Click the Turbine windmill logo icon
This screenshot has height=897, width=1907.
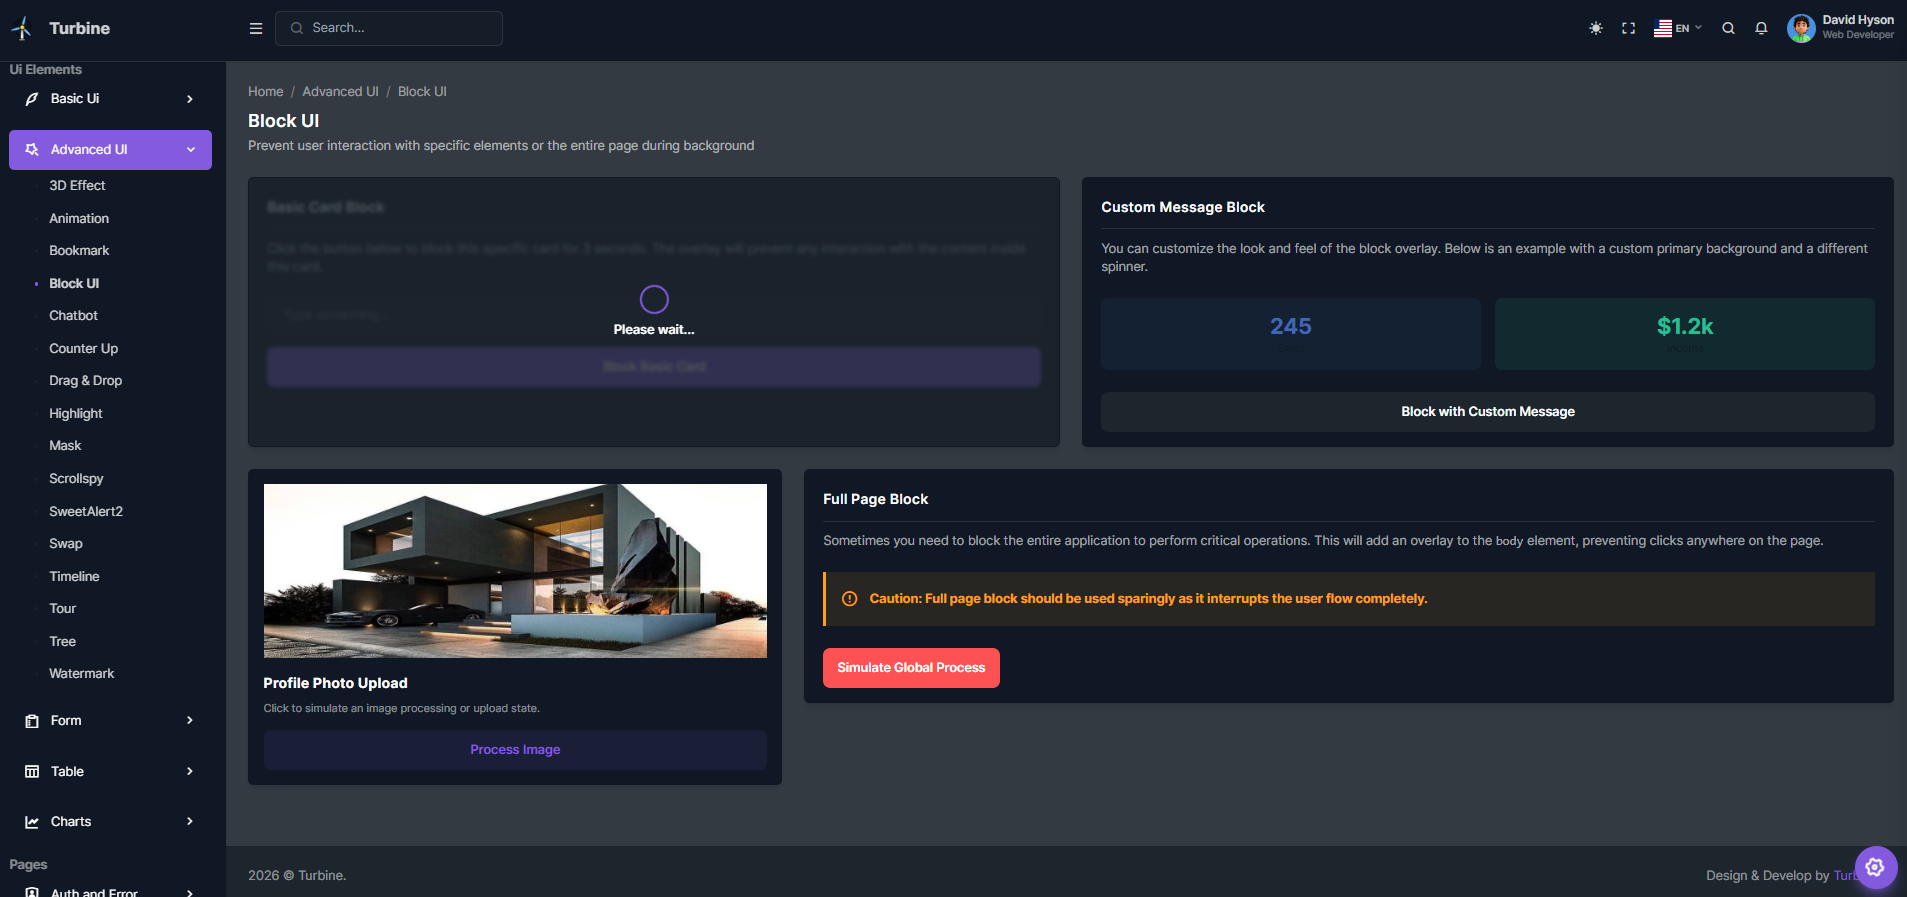22,28
